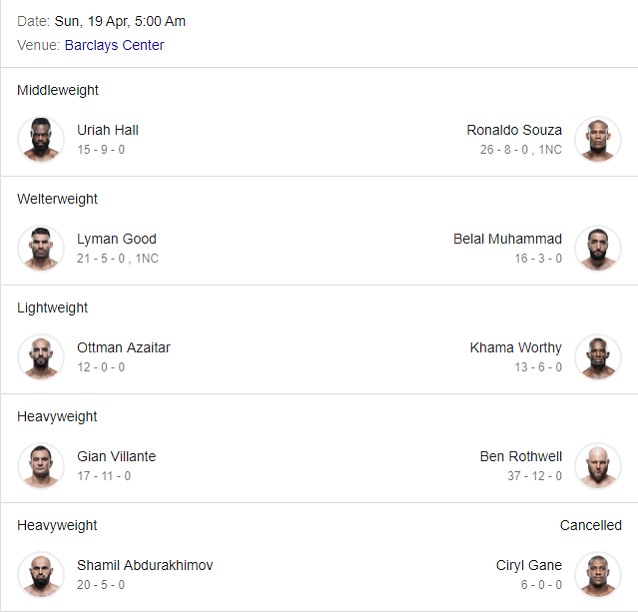Select the Ronaldo Souza name text

514,130
